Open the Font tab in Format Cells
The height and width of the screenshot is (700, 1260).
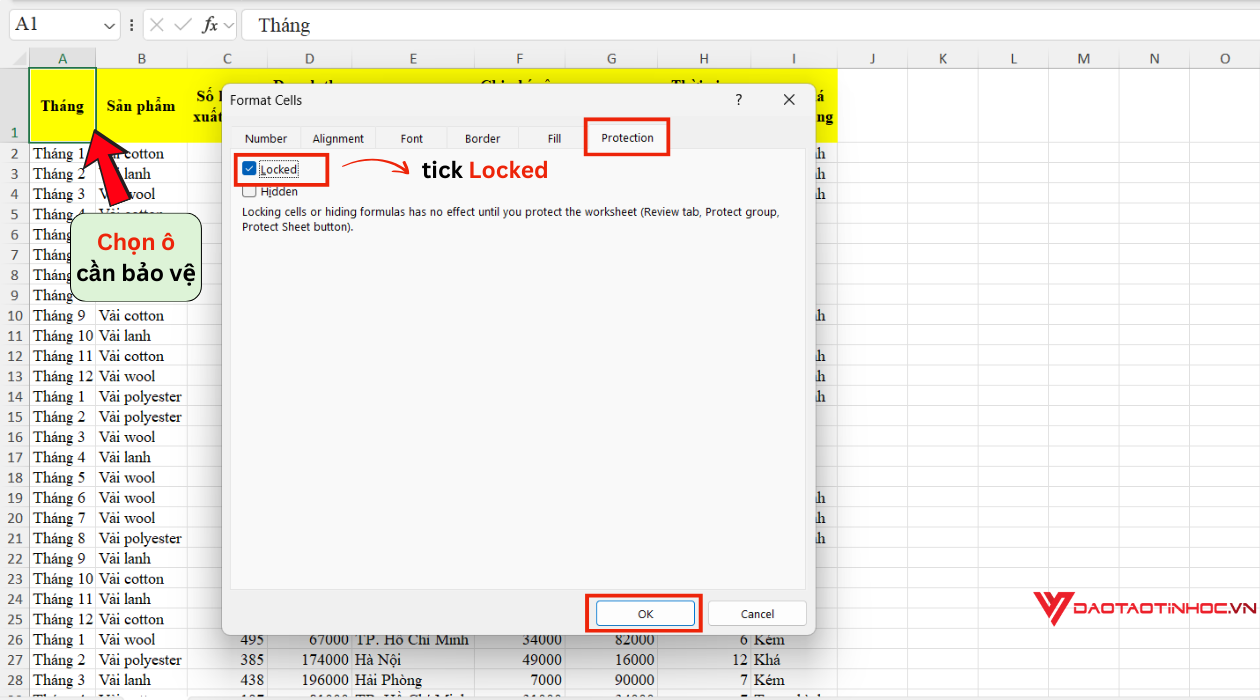(x=410, y=138)
